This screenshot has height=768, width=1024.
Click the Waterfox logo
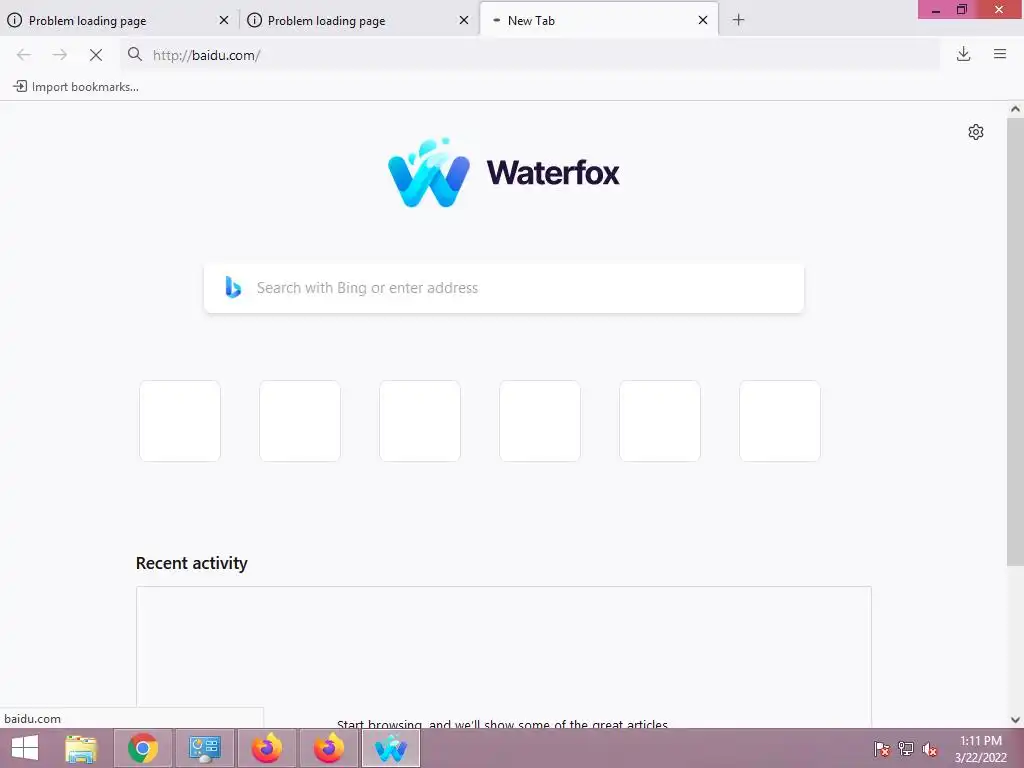tap(504, 173)
